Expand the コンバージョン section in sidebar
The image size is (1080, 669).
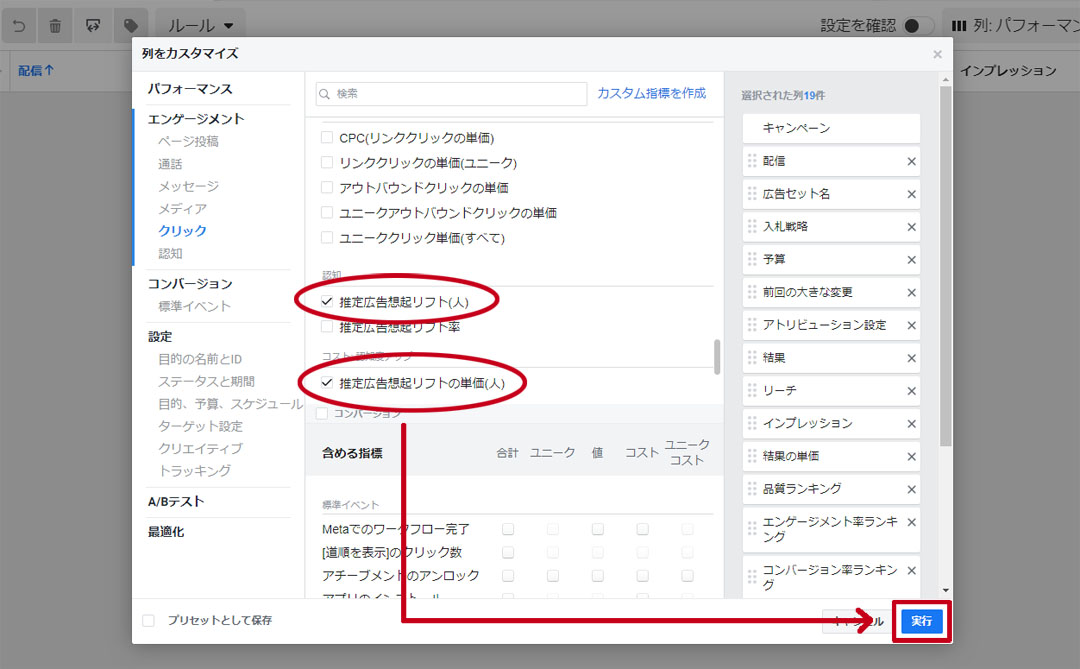[190, 284]
